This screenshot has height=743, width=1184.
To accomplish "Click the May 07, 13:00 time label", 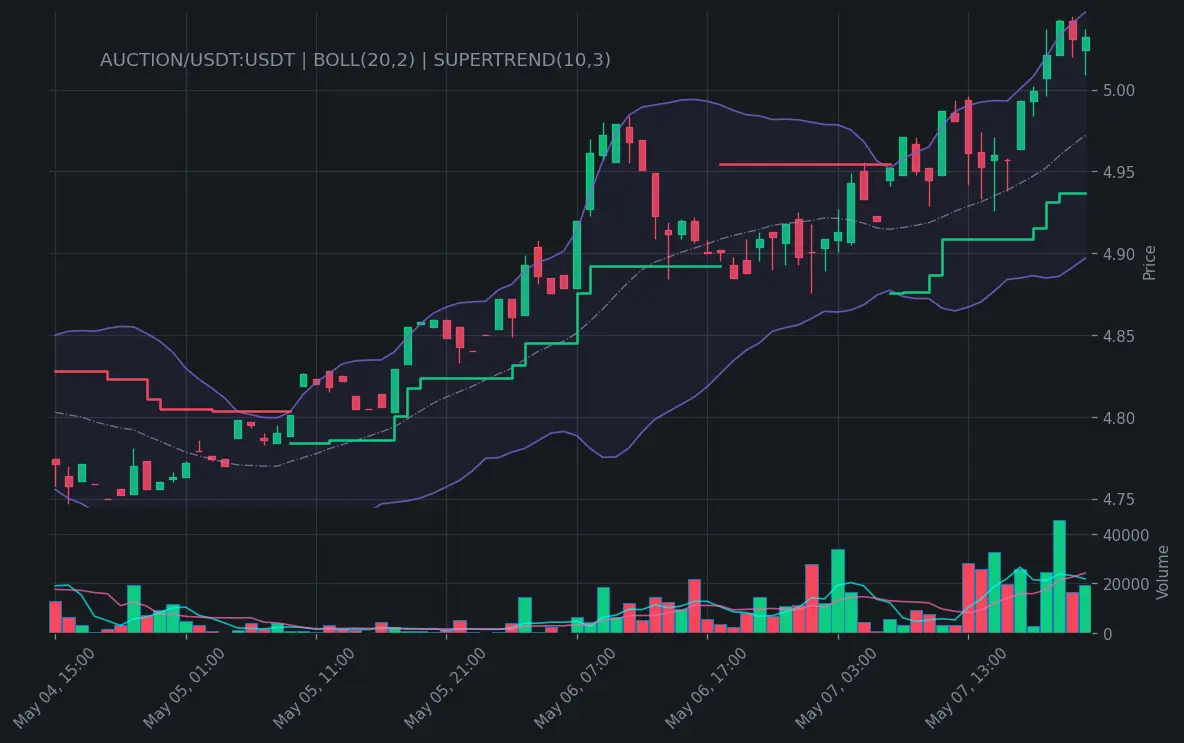I will pyautogui.click(x=966, y=687).
